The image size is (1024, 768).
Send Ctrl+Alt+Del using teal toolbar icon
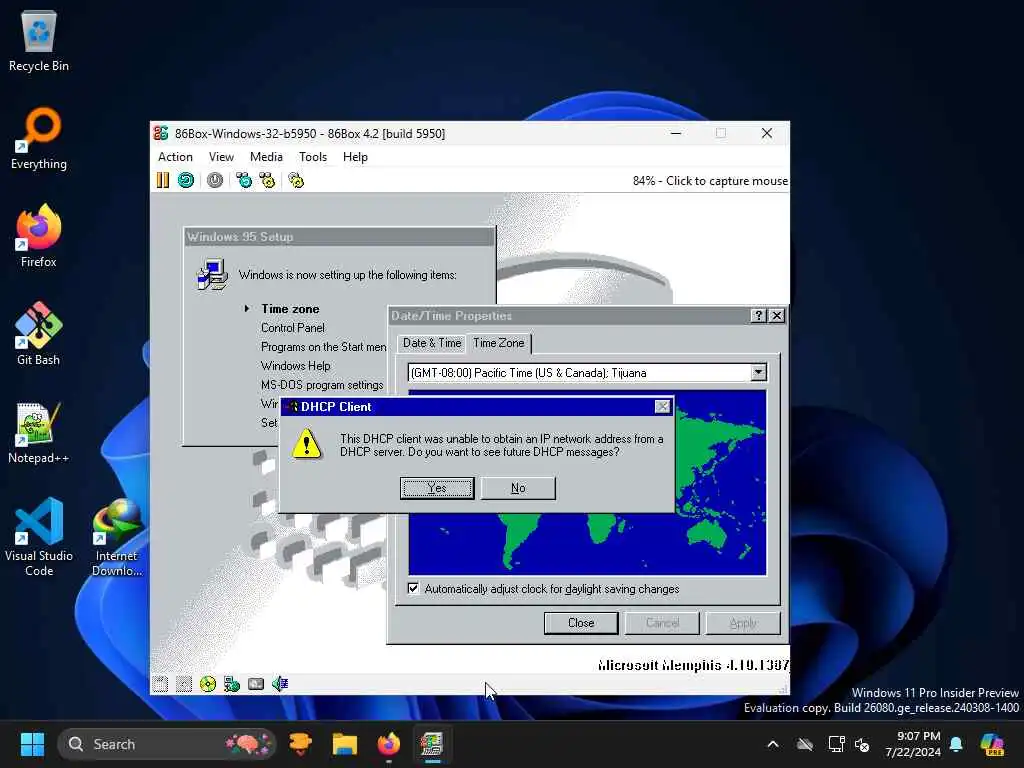tap(244, 180)
